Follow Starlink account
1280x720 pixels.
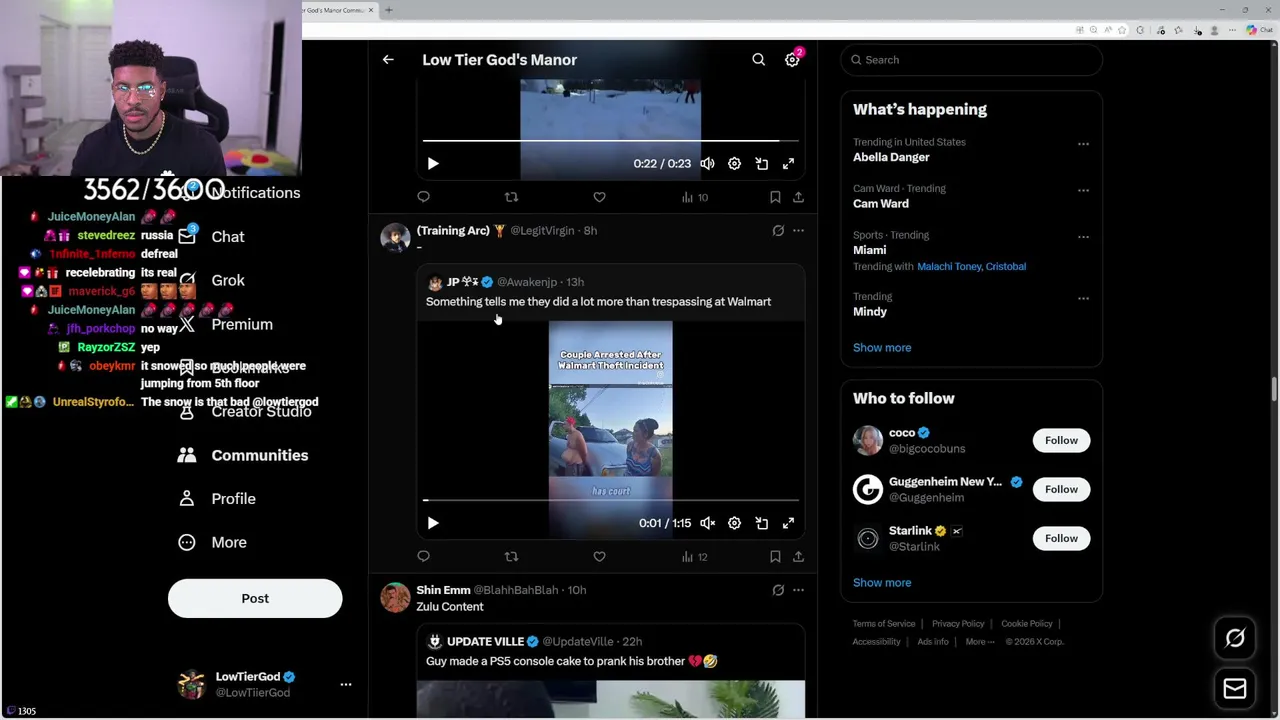point(1061,539)
